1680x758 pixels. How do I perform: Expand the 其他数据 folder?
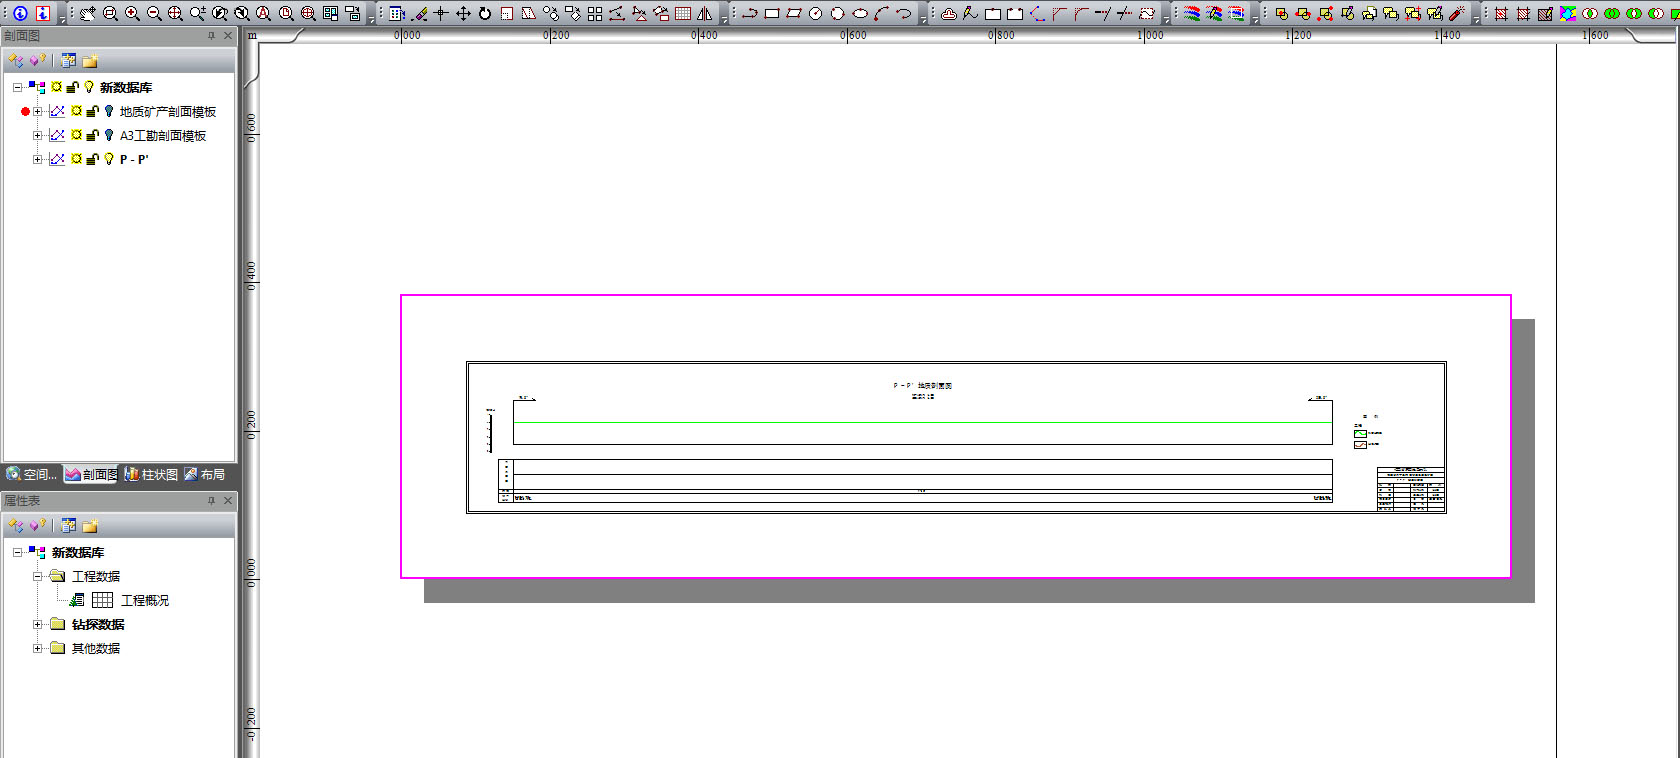[x=38, y=648]
